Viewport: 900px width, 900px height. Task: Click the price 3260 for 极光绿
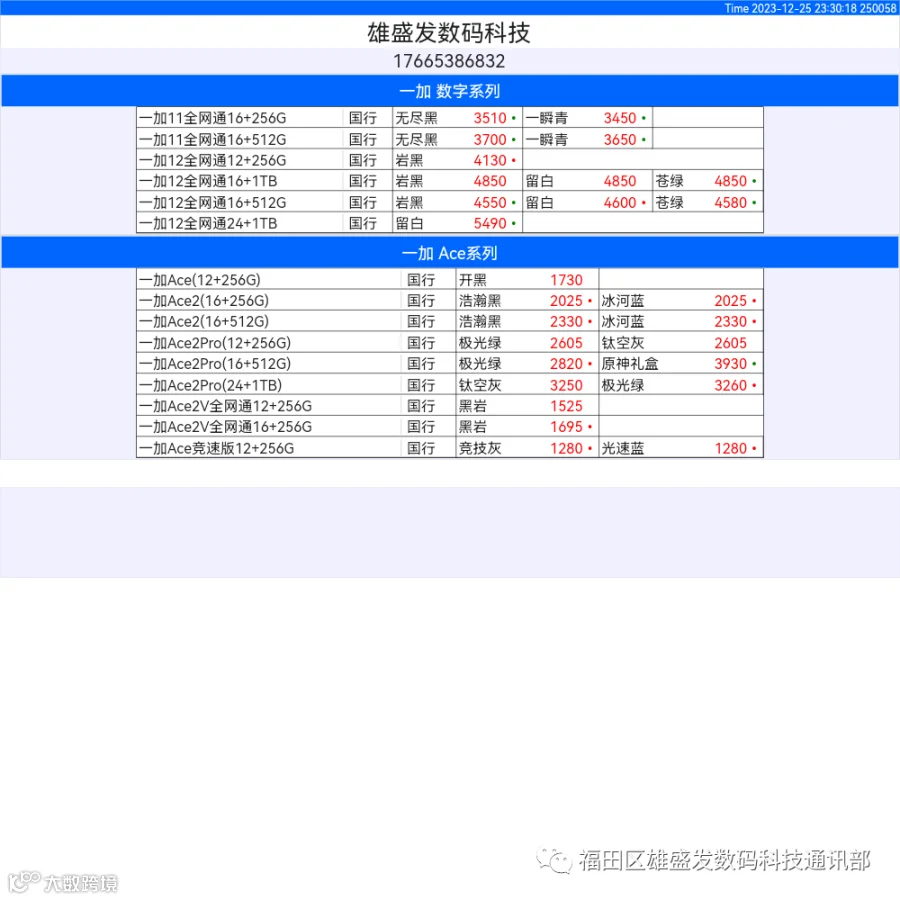(x=731, y=385)
